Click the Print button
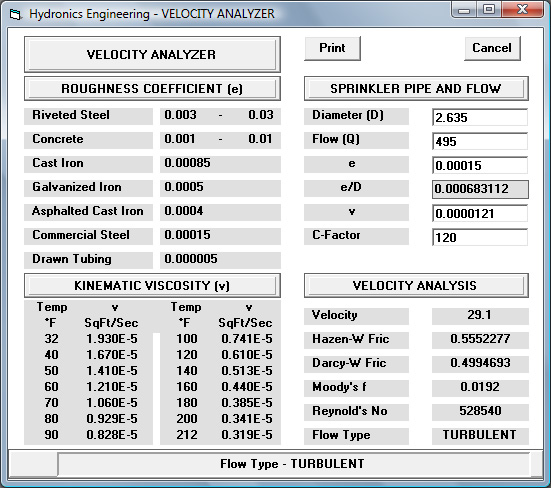 coord(332,48)
